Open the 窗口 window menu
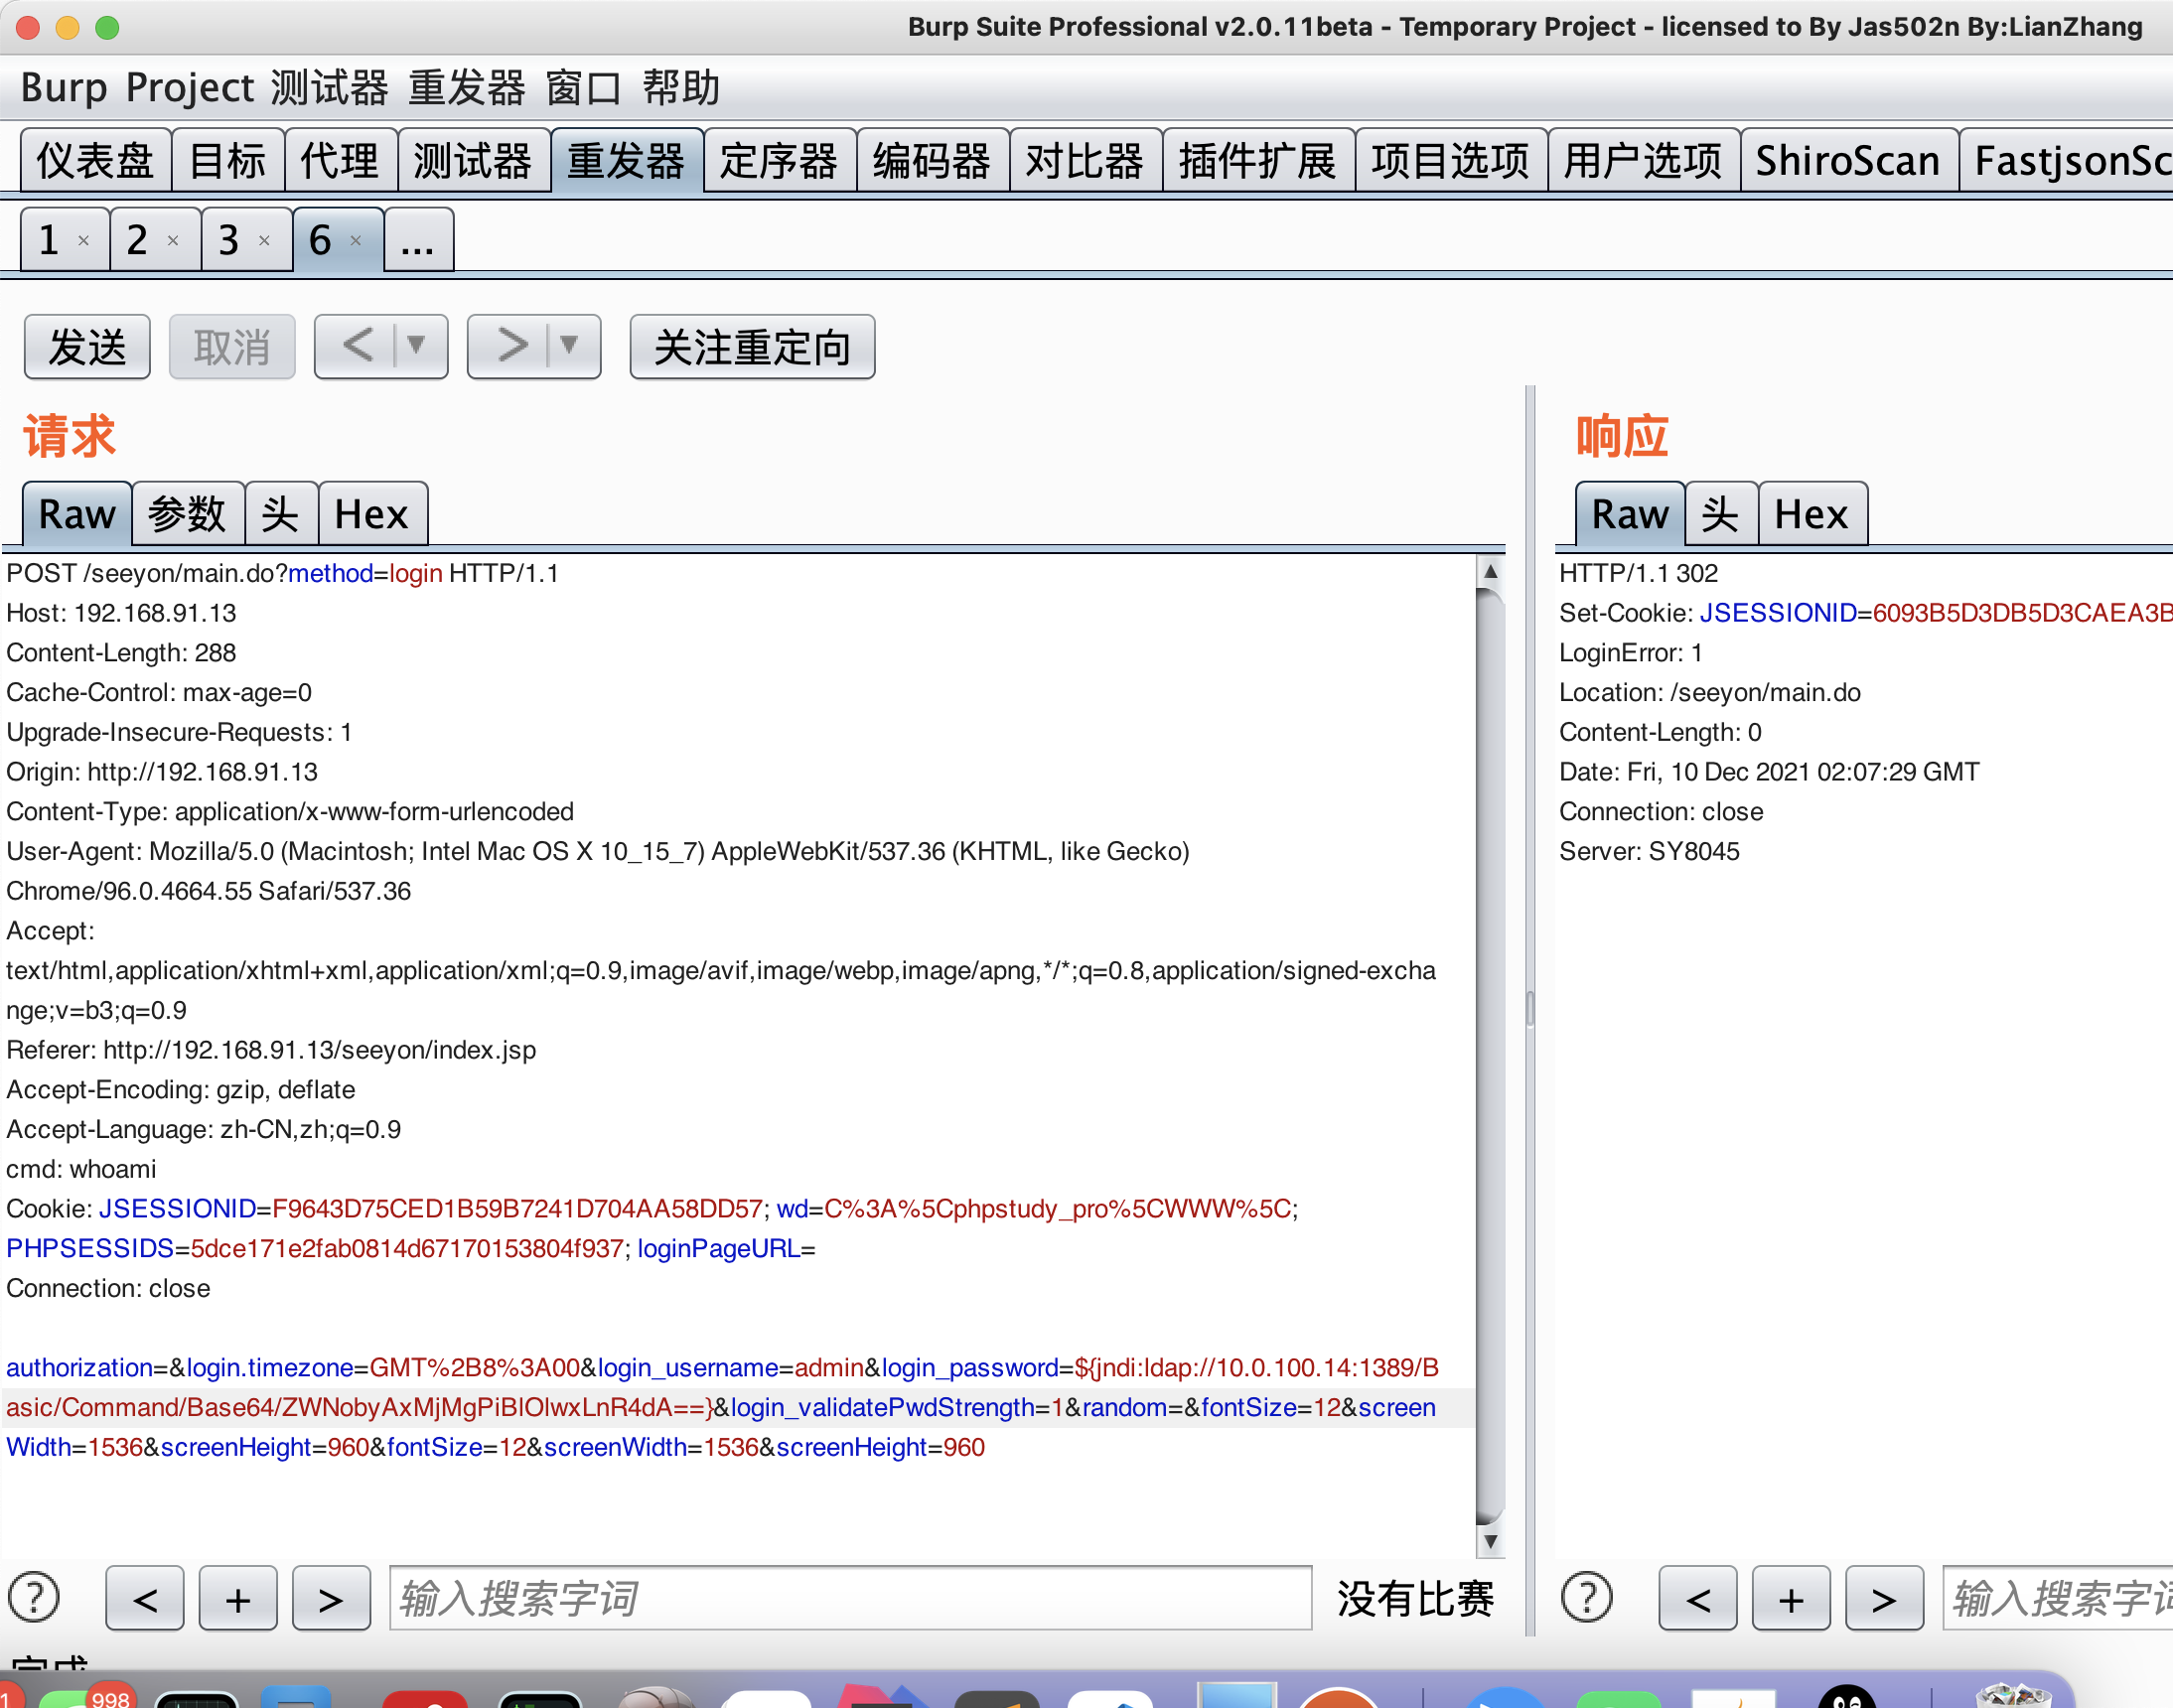 (584, 88)
